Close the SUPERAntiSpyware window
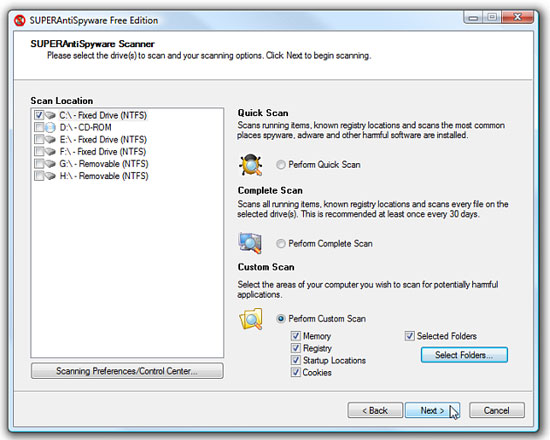Screen dimensions: 550x440 [x=518, y=17]
